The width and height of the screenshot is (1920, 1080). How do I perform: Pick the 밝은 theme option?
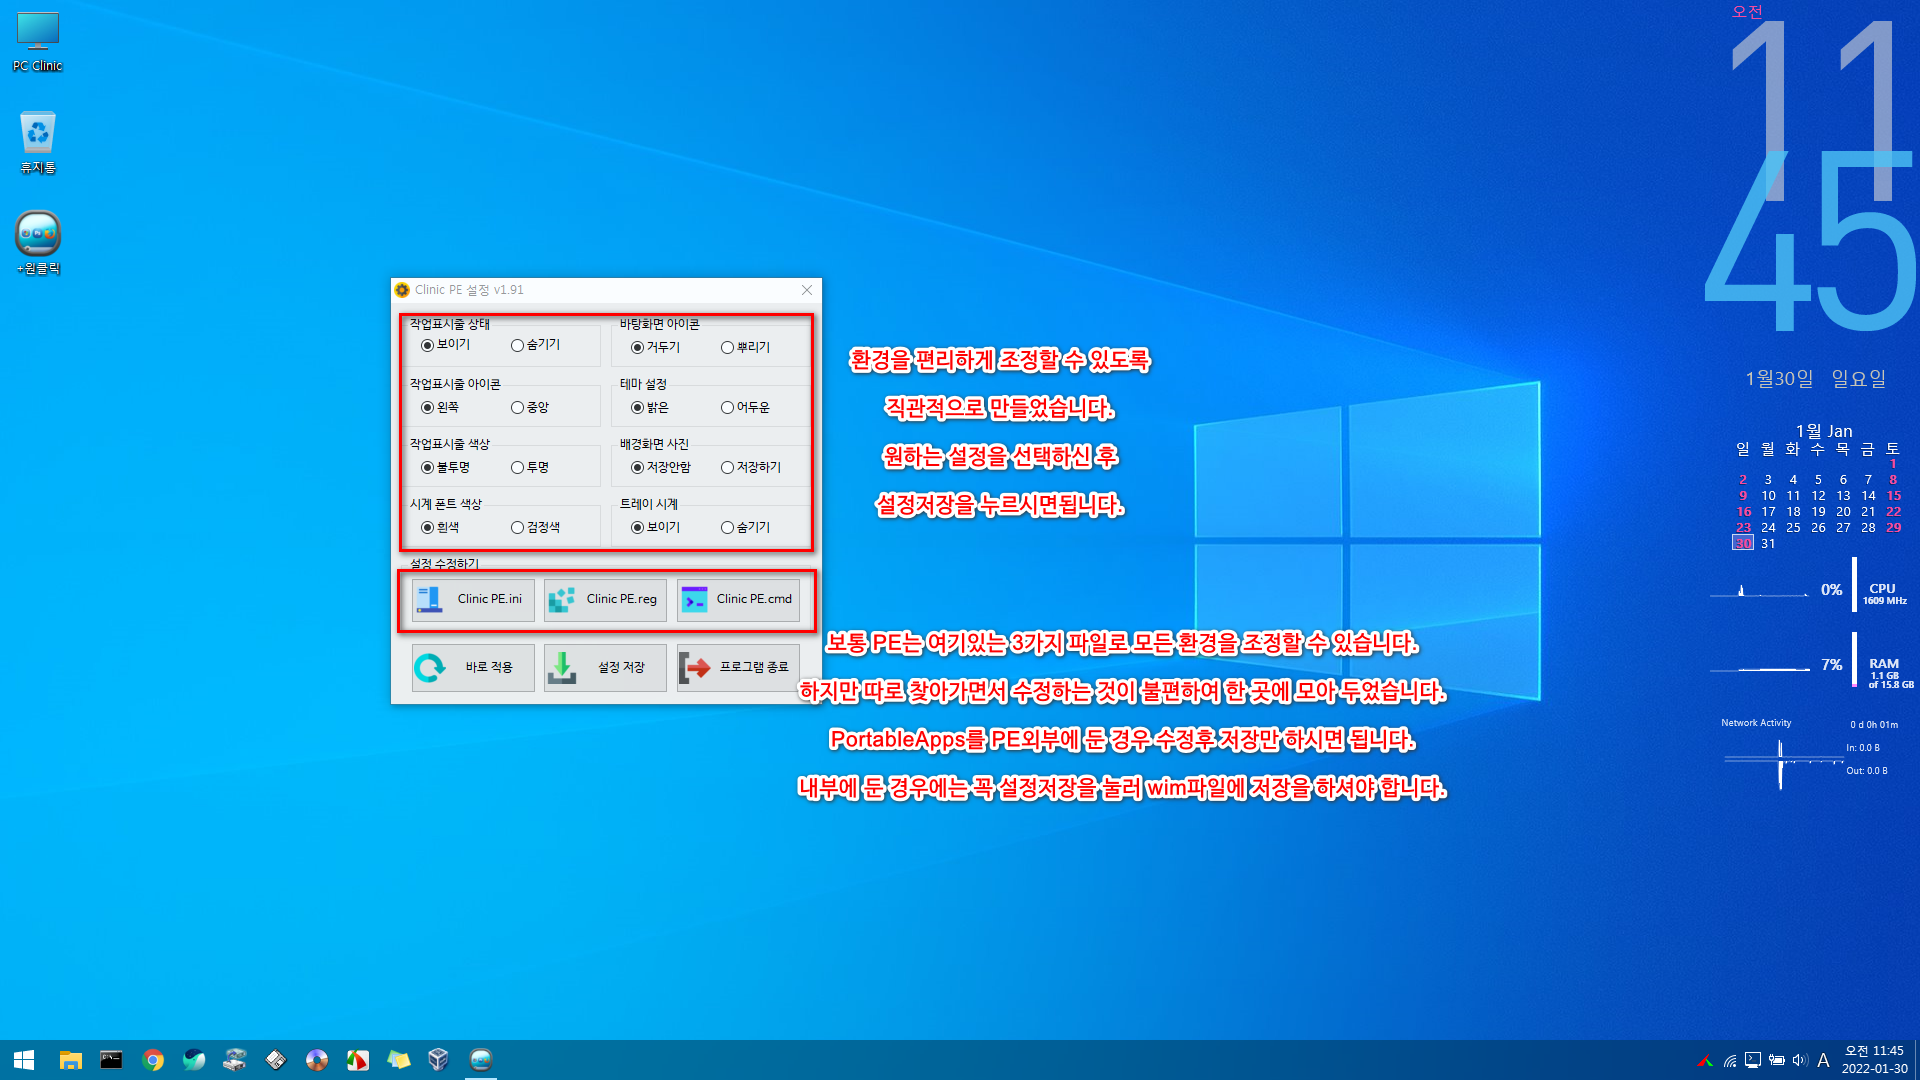[x=650, y=408]
